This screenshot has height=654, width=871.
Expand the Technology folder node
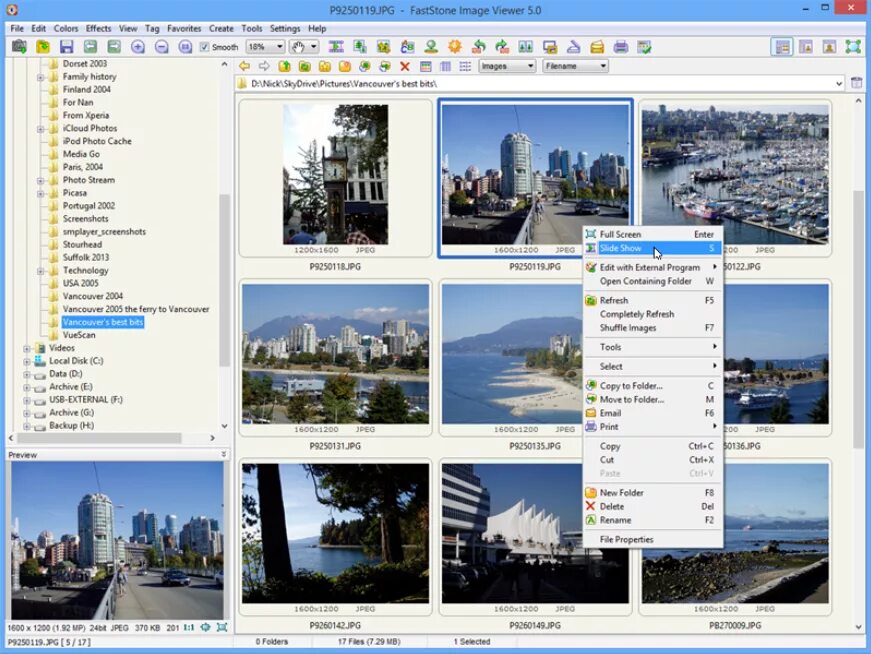pyautogui.click(x=41, y=271)
